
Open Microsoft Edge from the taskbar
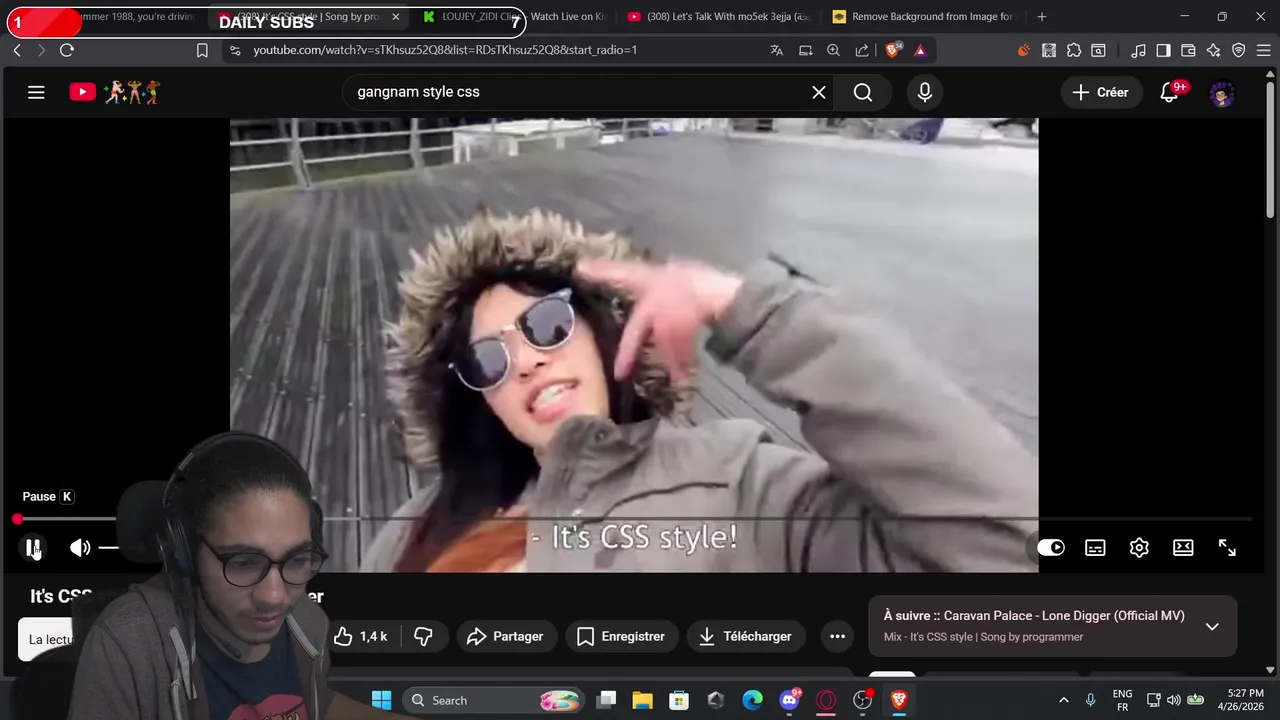coord(752,700)
